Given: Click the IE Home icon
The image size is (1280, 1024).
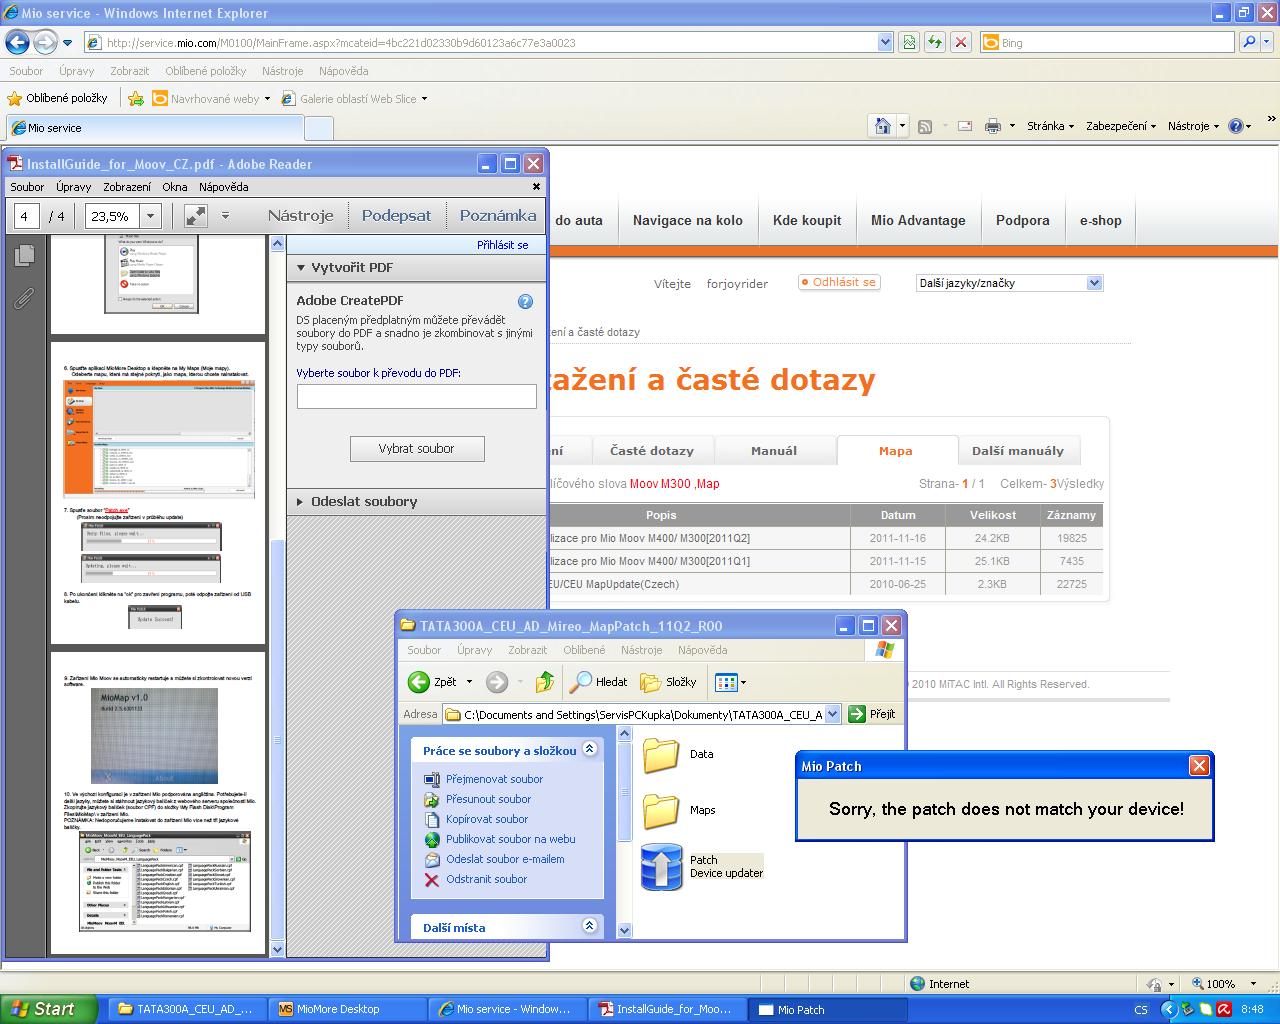Looking at the screenshot, I should (882, 126).
